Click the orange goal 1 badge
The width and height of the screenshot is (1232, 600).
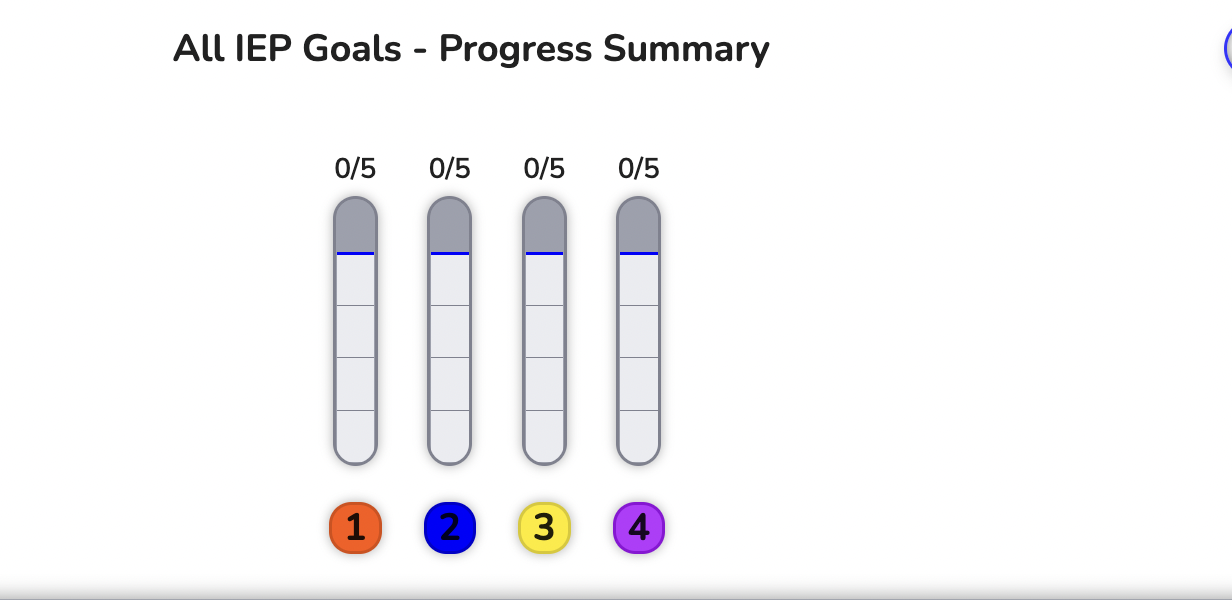tap(355, 528)
